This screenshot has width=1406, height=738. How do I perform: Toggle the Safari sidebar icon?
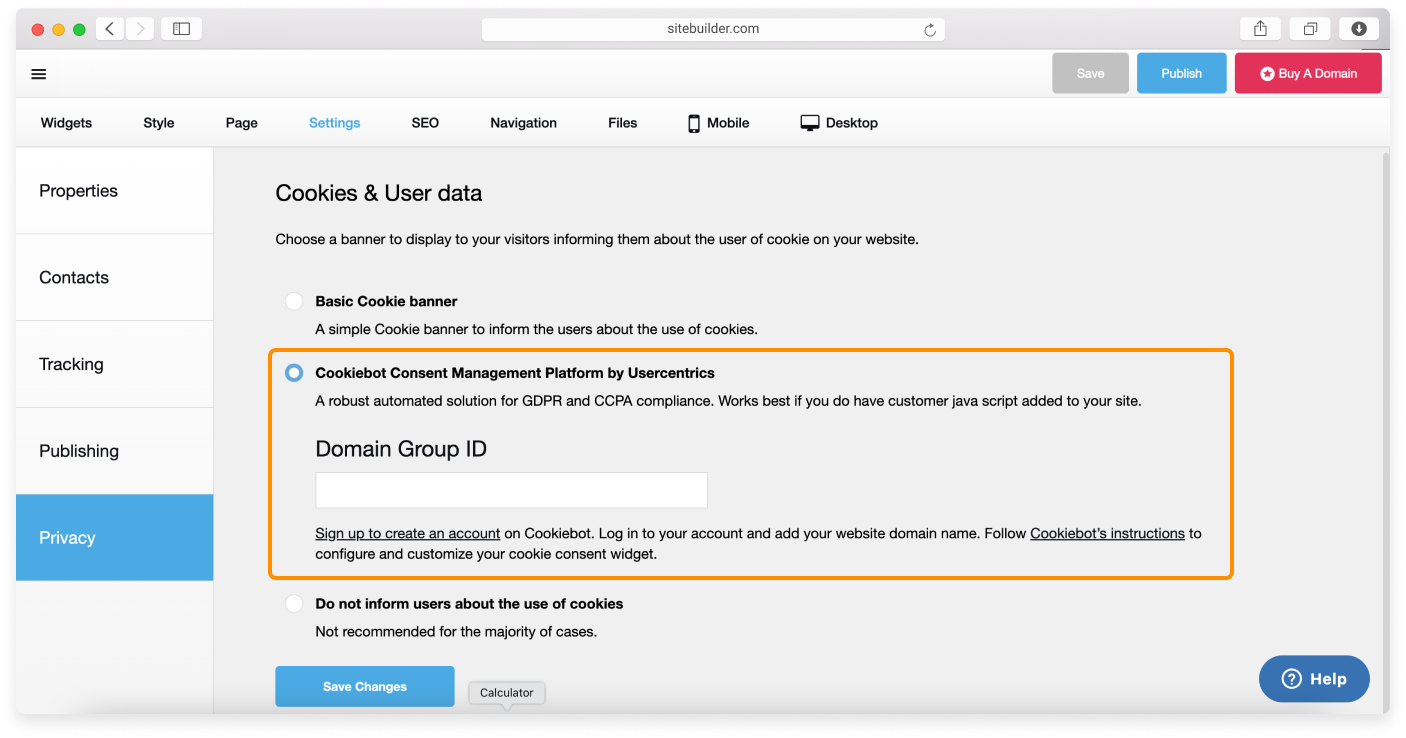pos(181,29)
